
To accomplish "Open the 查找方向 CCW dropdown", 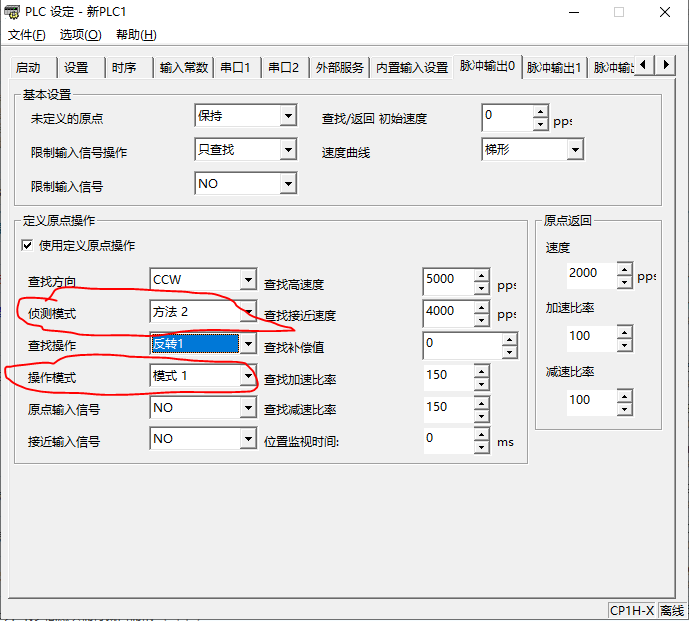I will pyautogui.click(x=247, y=280).
